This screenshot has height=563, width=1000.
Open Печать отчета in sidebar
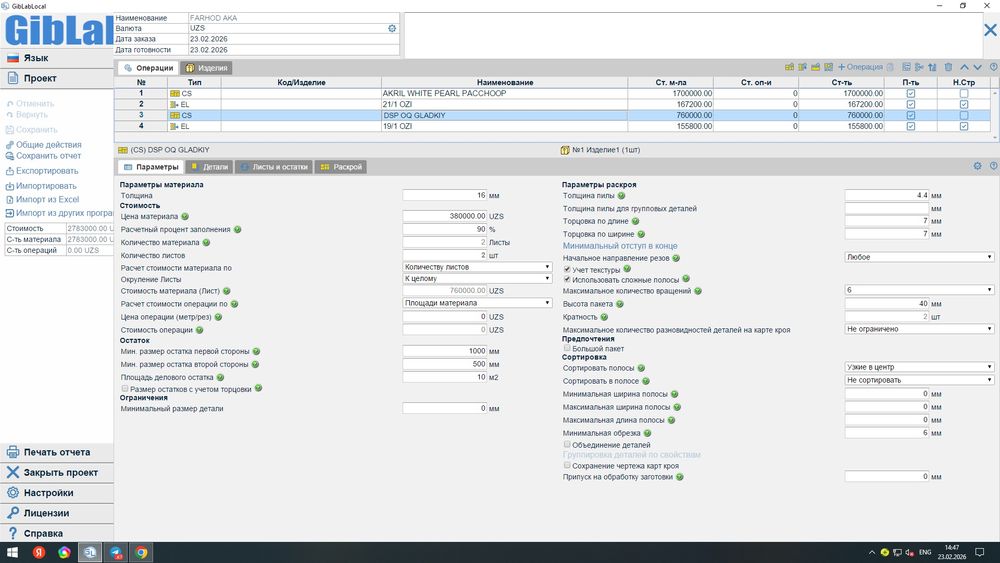[x=57, y=452]
